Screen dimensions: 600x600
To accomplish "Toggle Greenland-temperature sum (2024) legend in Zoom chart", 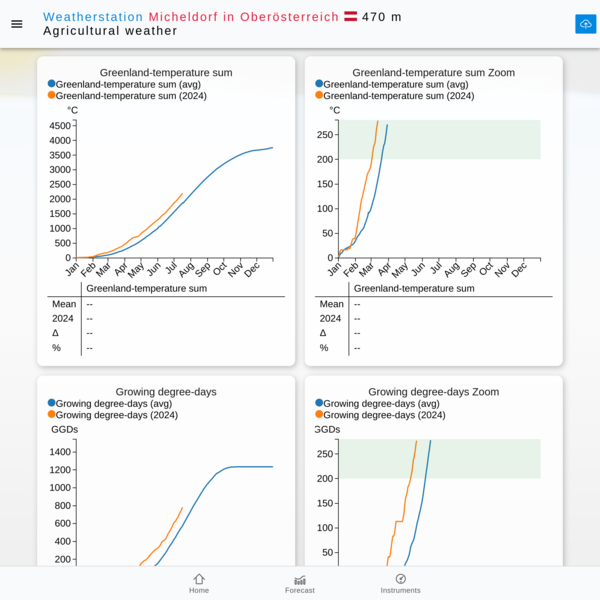I will (x=395, y=96).
